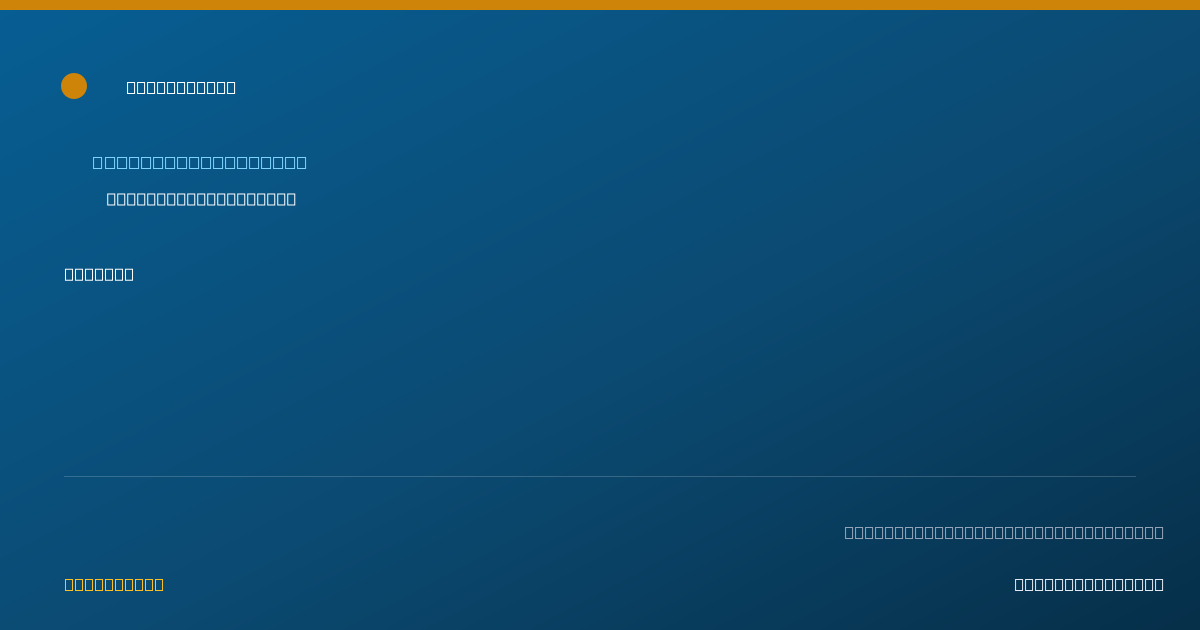
Task: Click the orange circle logo
Action: (x=74, y=86)
